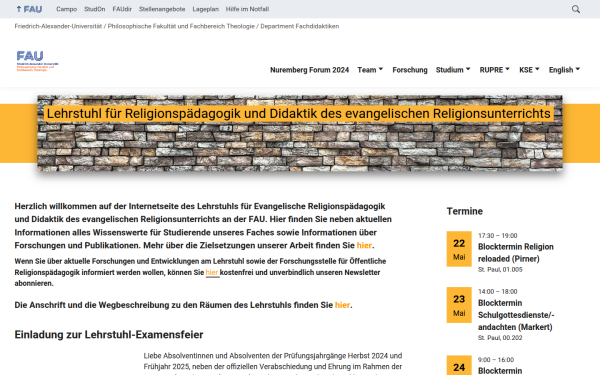Click location text St. Paul, 00.202
The width and height of the screenshot is (600, 375).
click(500, 338)
